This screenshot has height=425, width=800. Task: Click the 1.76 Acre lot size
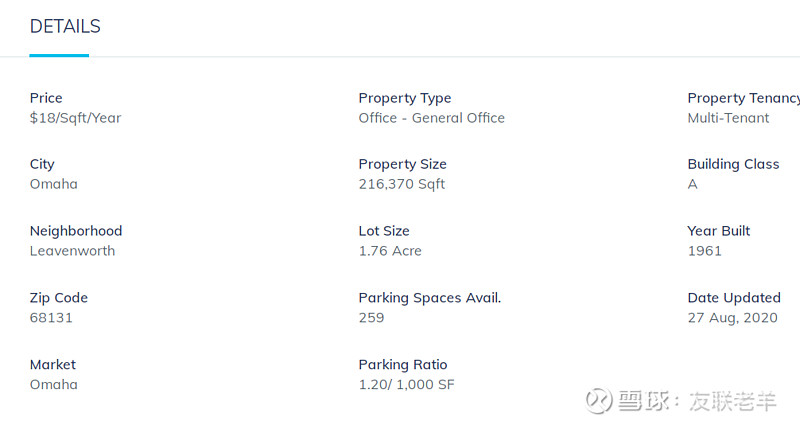point(390,251)
